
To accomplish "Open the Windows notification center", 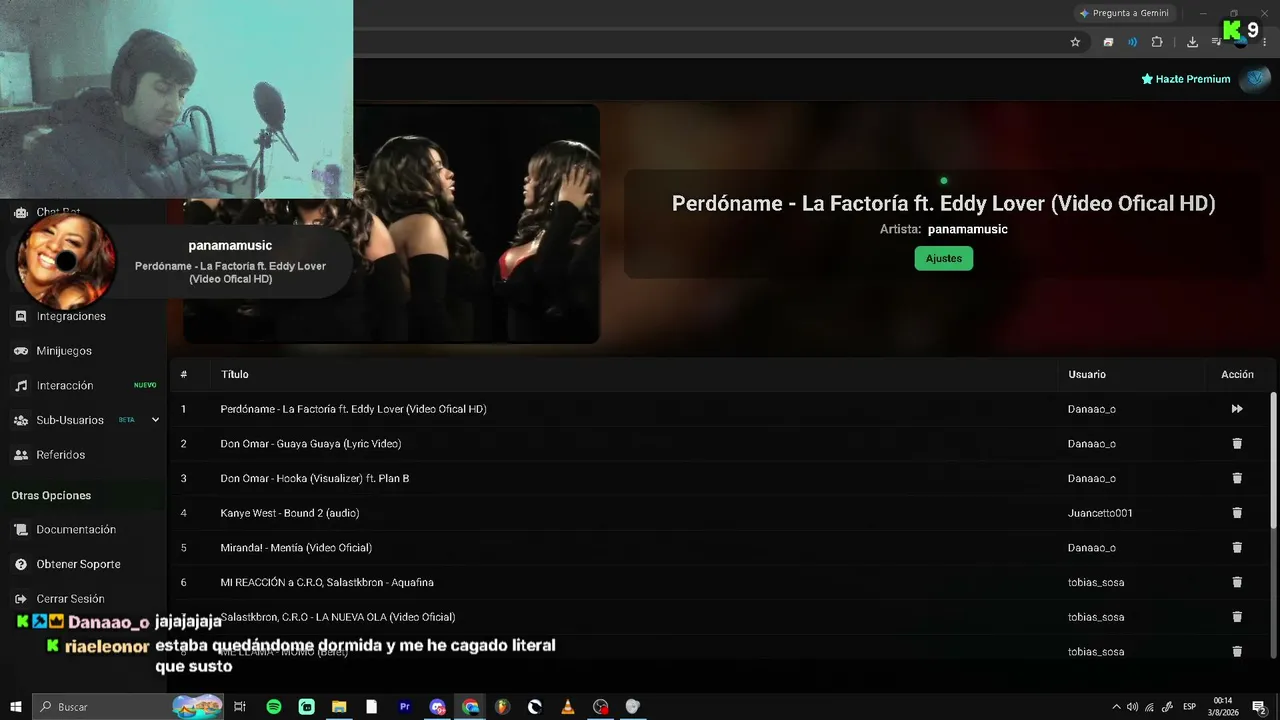I will coord(1259,707).
